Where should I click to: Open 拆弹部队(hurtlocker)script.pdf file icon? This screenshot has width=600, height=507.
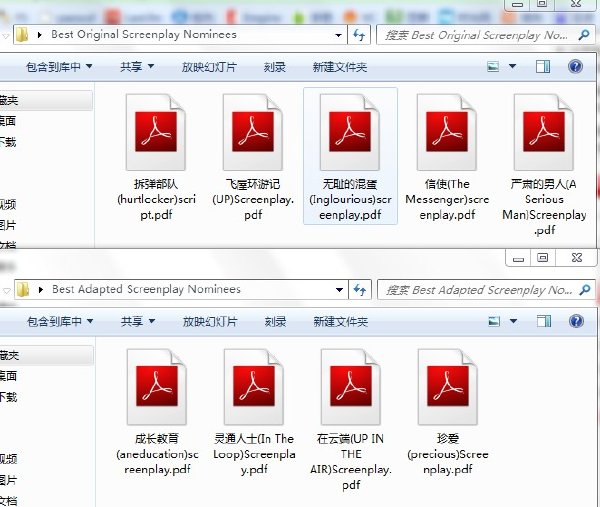pos(156,132)
